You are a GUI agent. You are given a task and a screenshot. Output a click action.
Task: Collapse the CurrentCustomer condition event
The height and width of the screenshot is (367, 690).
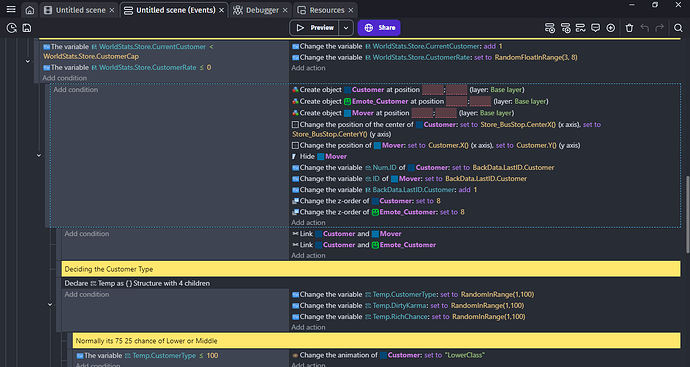[28, 62]
